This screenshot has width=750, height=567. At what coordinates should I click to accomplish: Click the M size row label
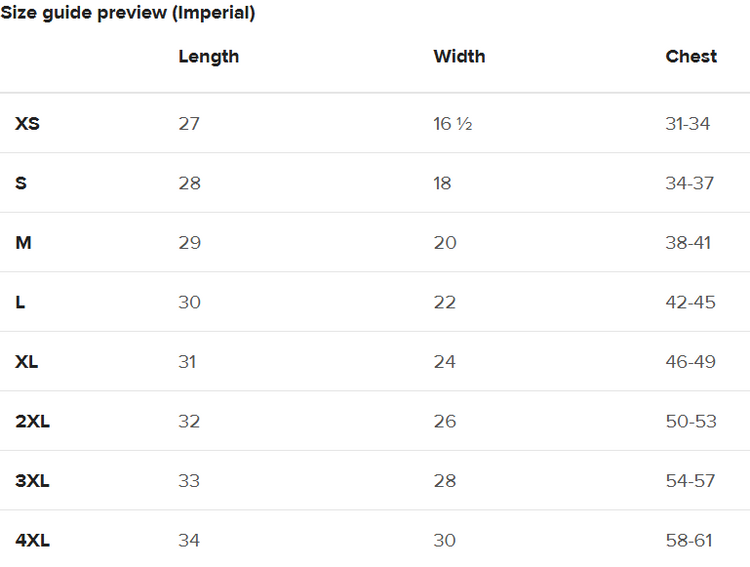point(23,243)
